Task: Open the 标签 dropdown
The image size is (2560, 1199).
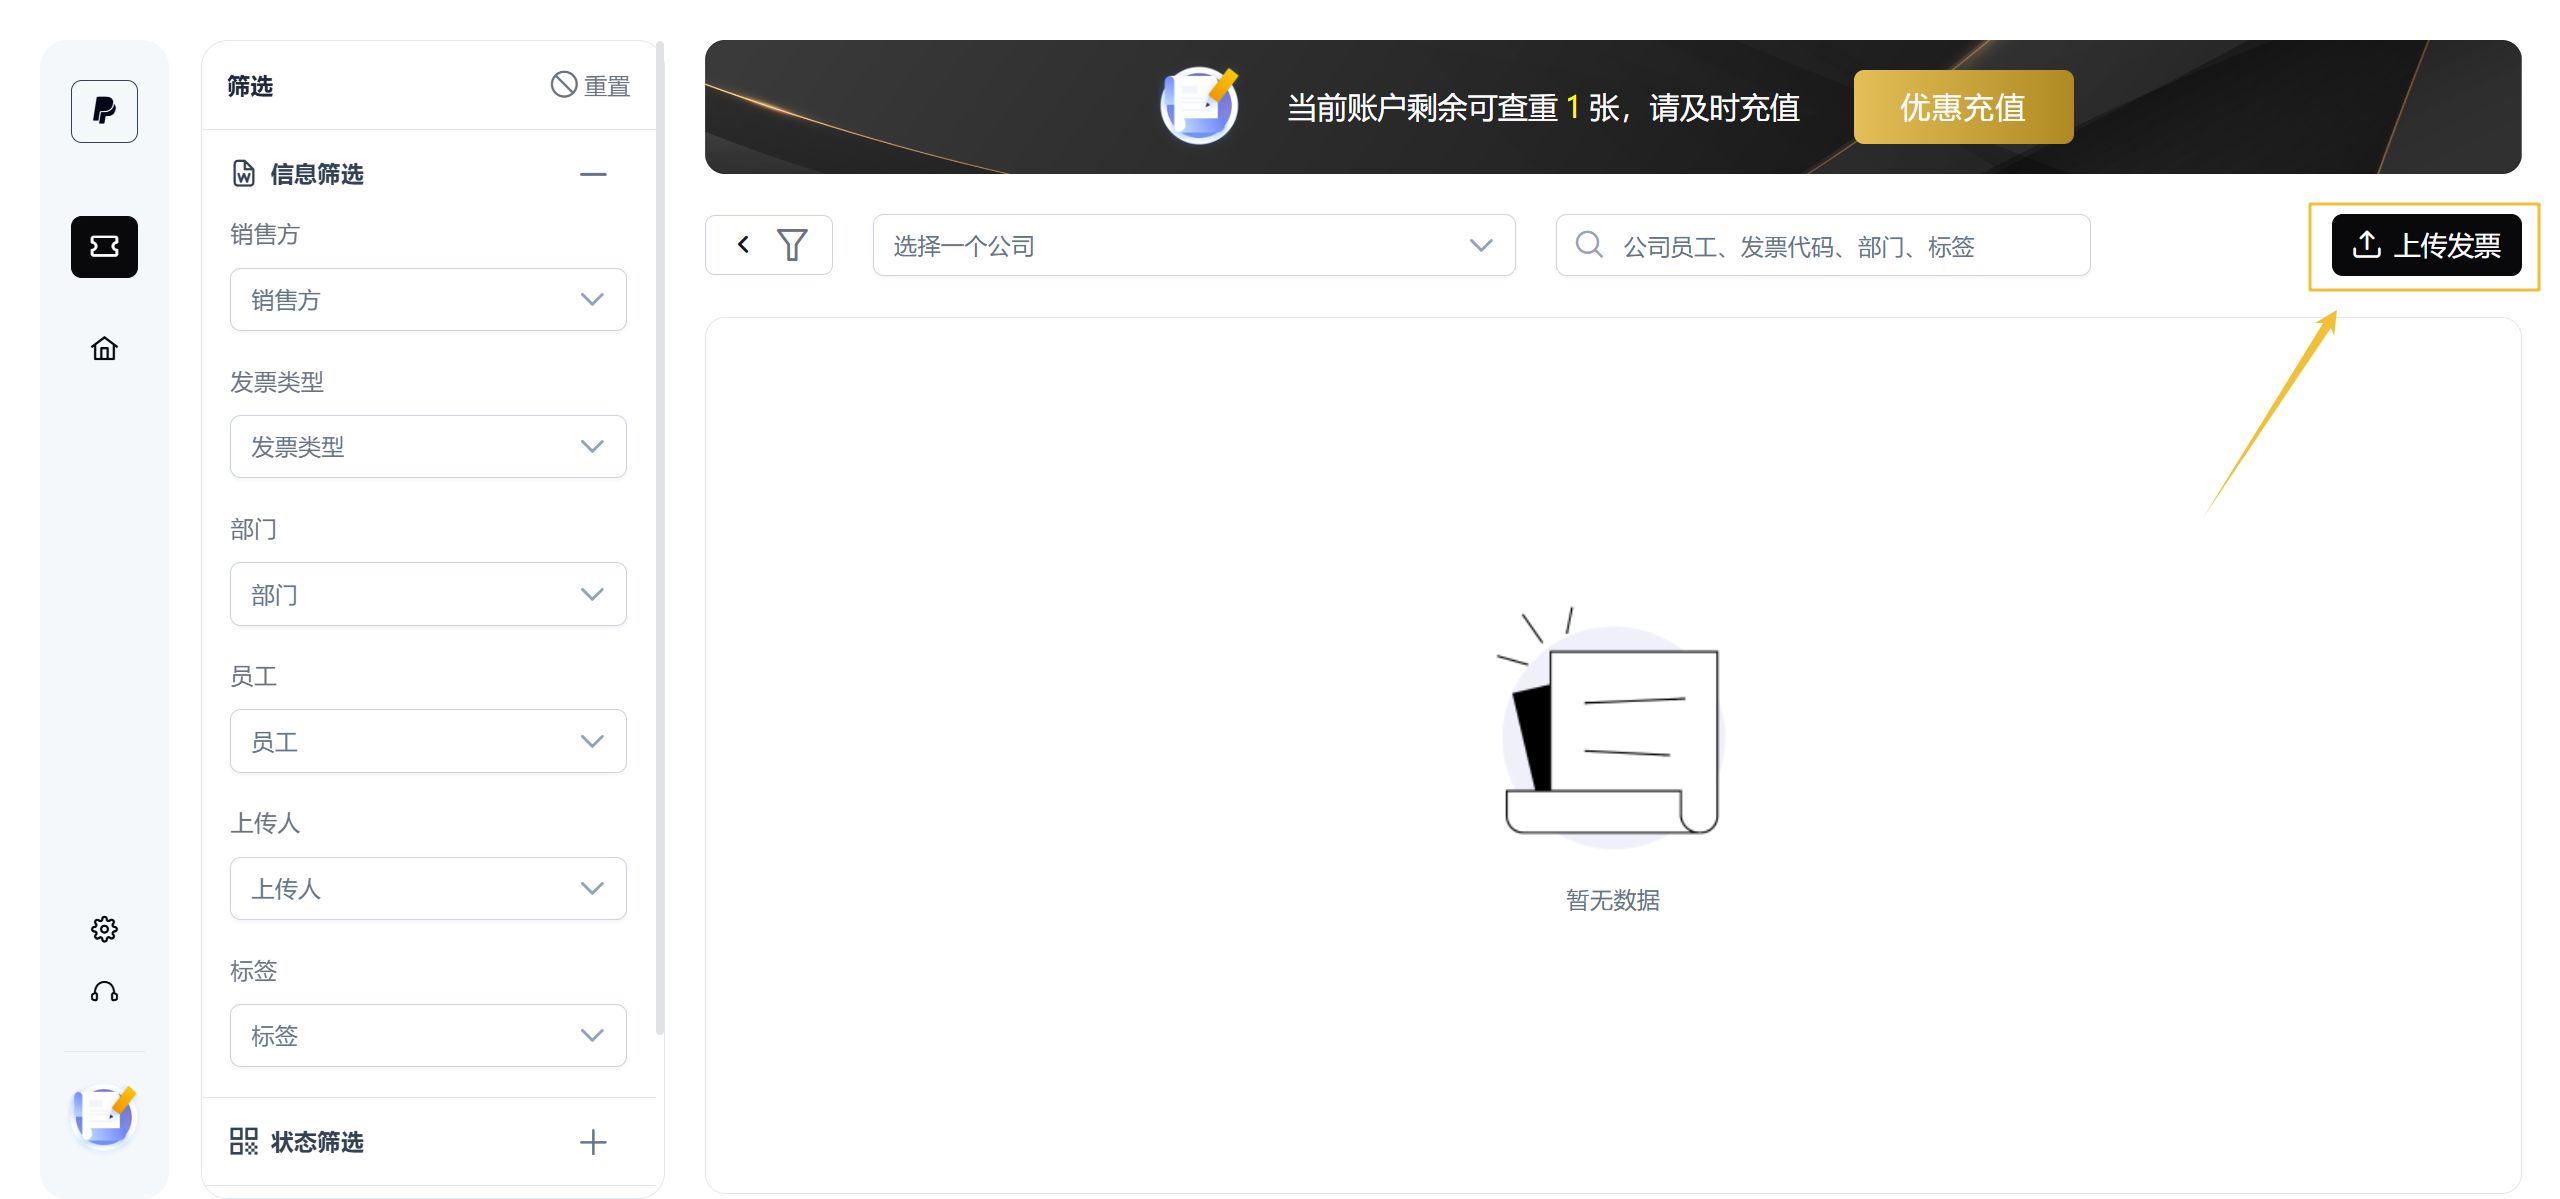Action: click(428, 1035)
